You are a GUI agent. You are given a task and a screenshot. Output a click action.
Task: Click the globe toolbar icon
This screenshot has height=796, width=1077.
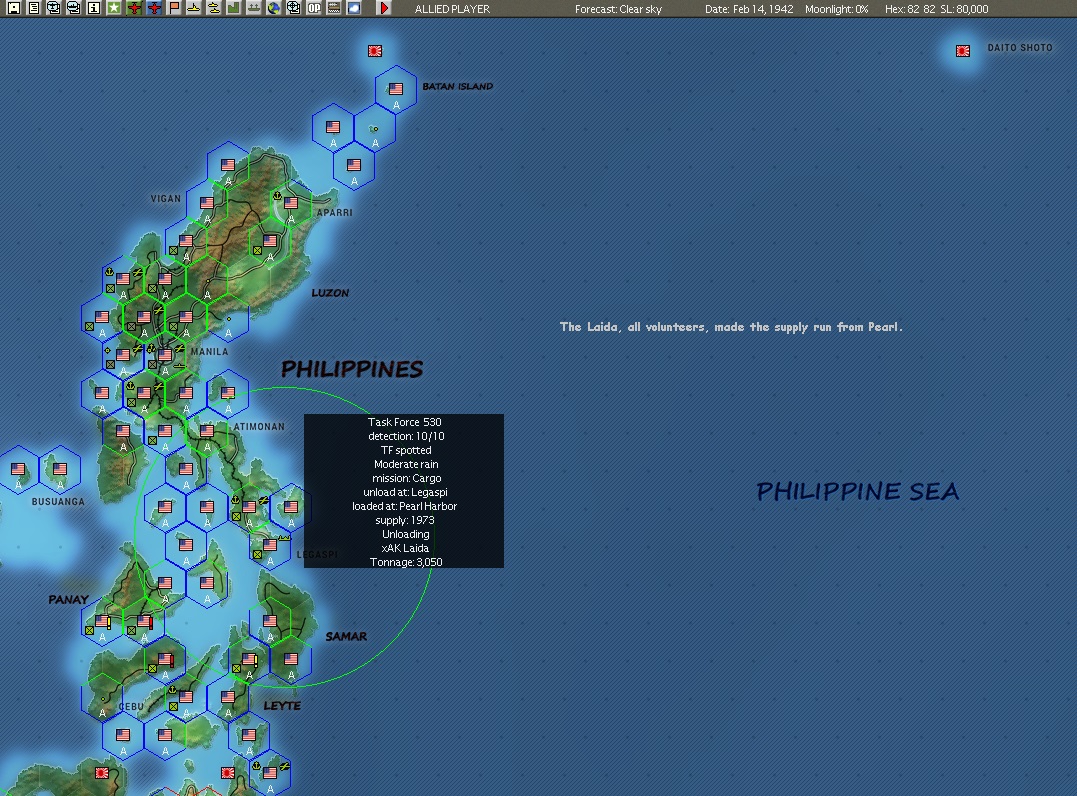(273, 8)
